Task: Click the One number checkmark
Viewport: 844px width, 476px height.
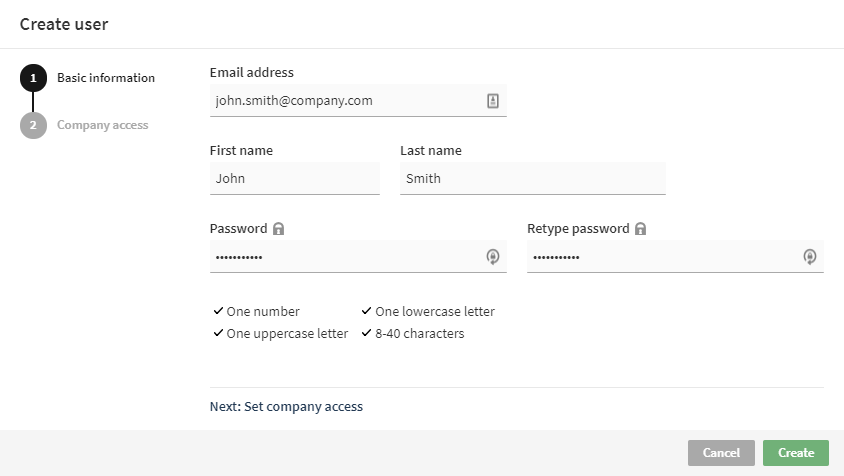Action: coord(218,311)
